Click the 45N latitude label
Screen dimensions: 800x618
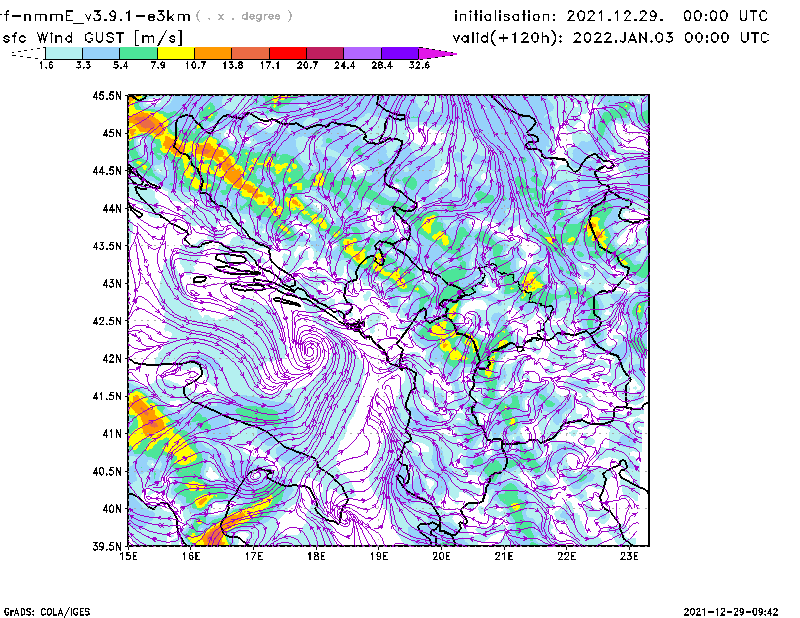[x=112, y=133]
